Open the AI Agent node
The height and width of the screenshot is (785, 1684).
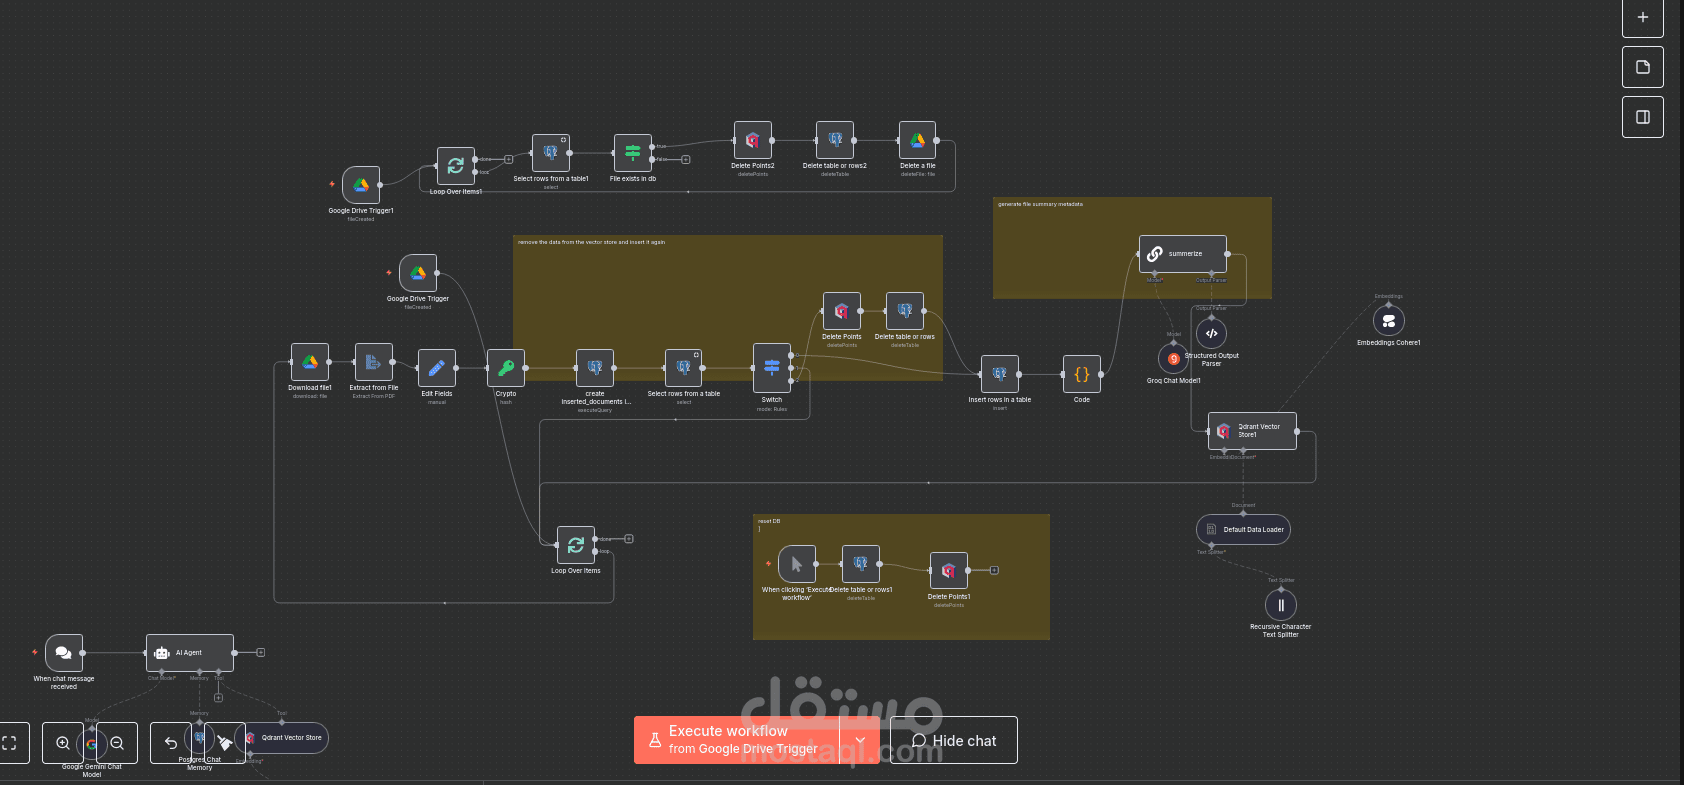190,653
